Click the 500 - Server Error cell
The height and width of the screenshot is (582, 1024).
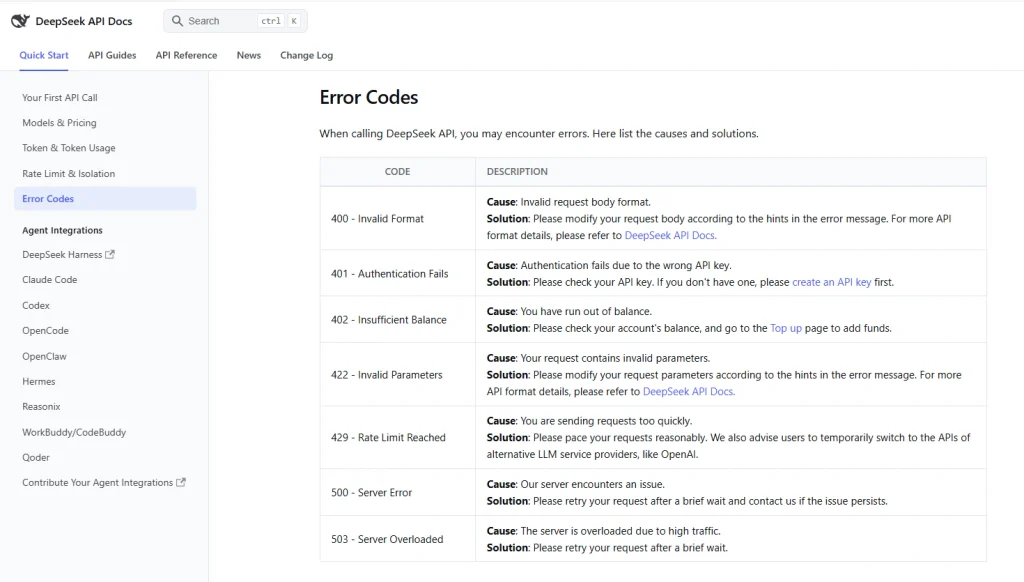click(x=398, y=493)
